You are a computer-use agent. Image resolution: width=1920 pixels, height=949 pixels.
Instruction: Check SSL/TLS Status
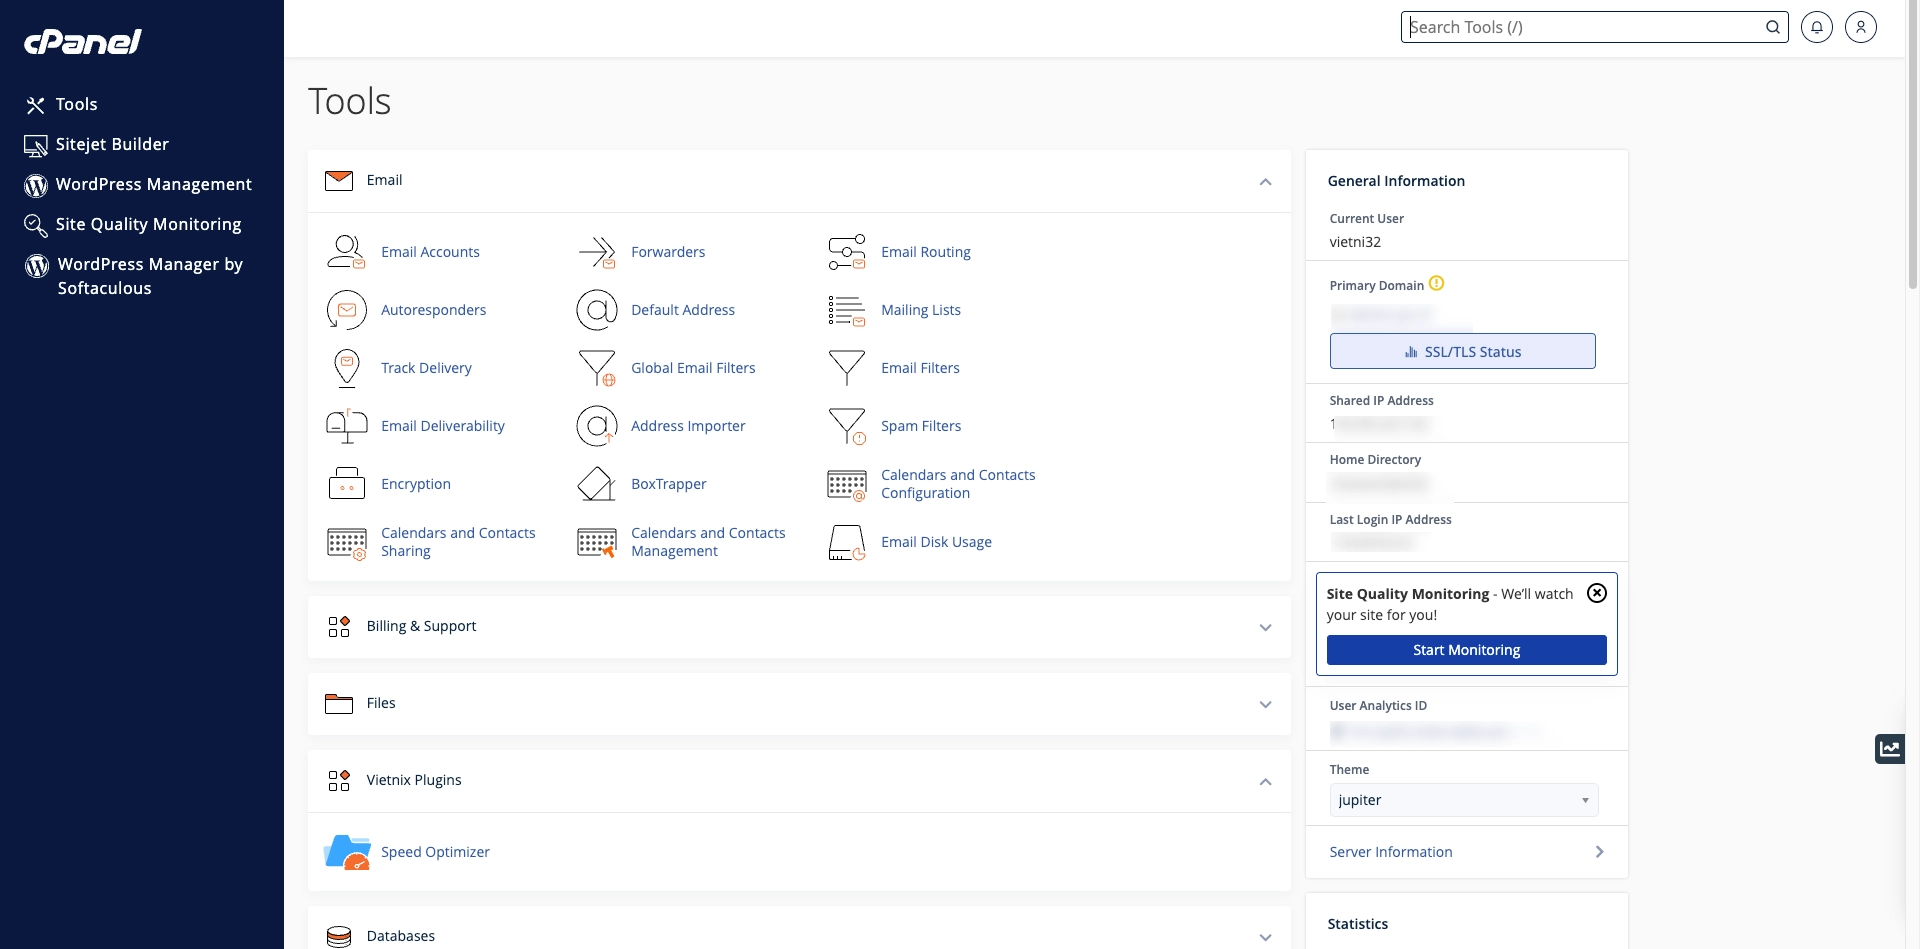[1462, 351]
